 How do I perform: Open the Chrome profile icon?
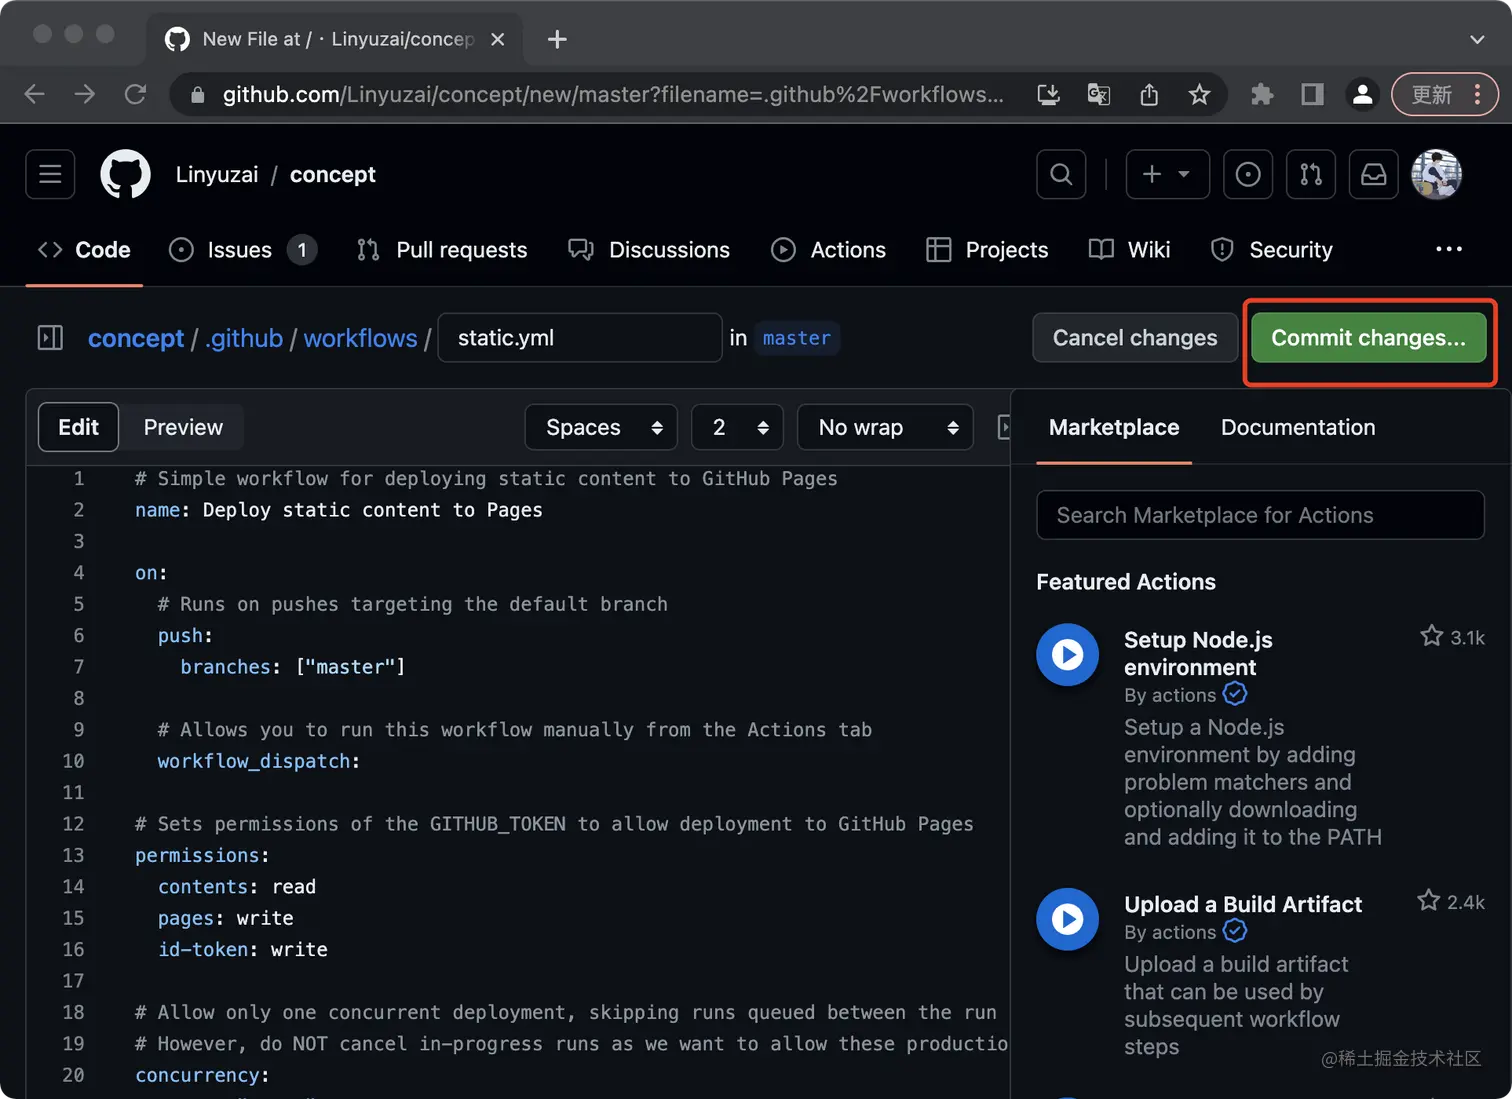pyautogui.click(x=1362, y=94)
